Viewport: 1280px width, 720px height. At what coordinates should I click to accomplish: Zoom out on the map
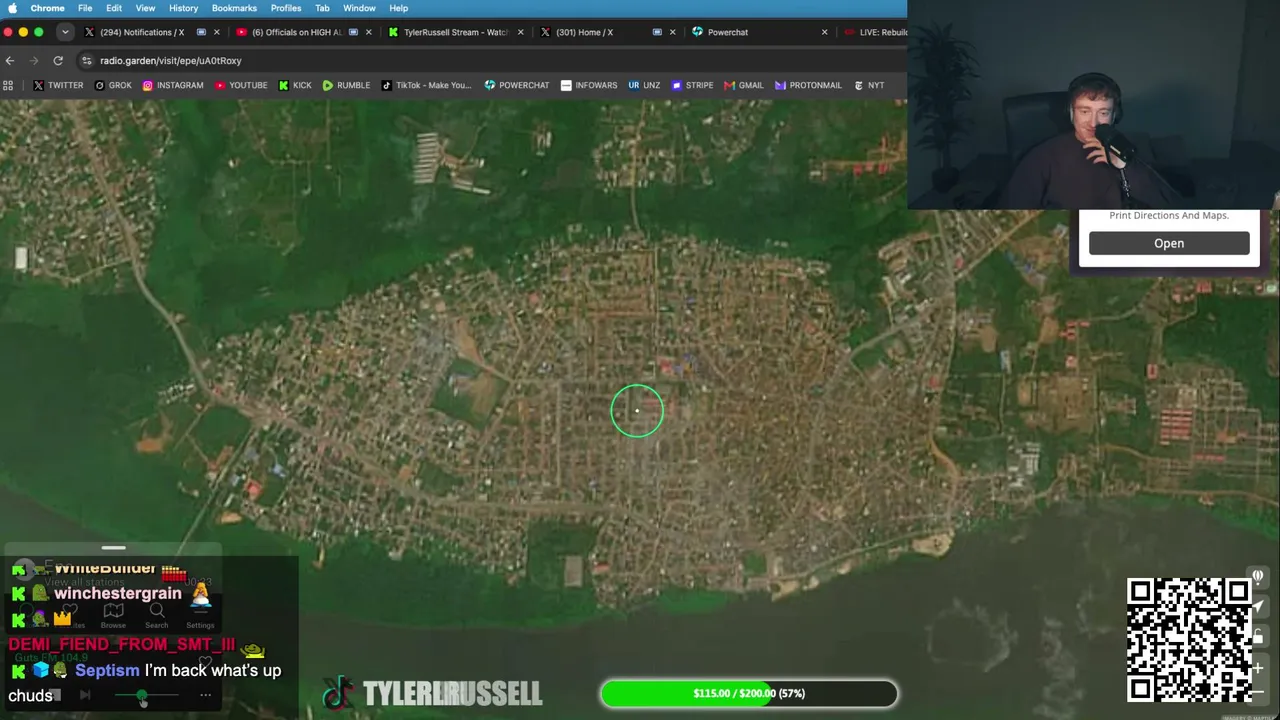[1259, 691]
